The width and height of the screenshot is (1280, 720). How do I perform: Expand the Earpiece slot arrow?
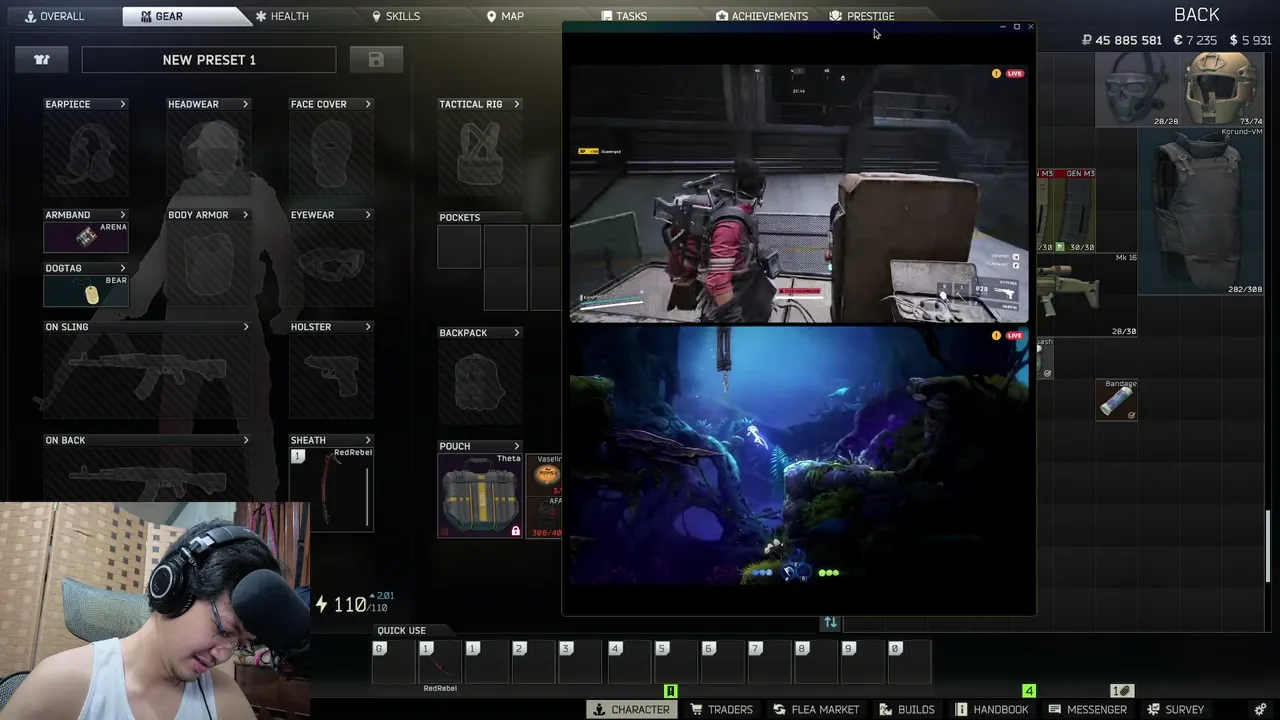pyautogui.click(x=123, y=104)
